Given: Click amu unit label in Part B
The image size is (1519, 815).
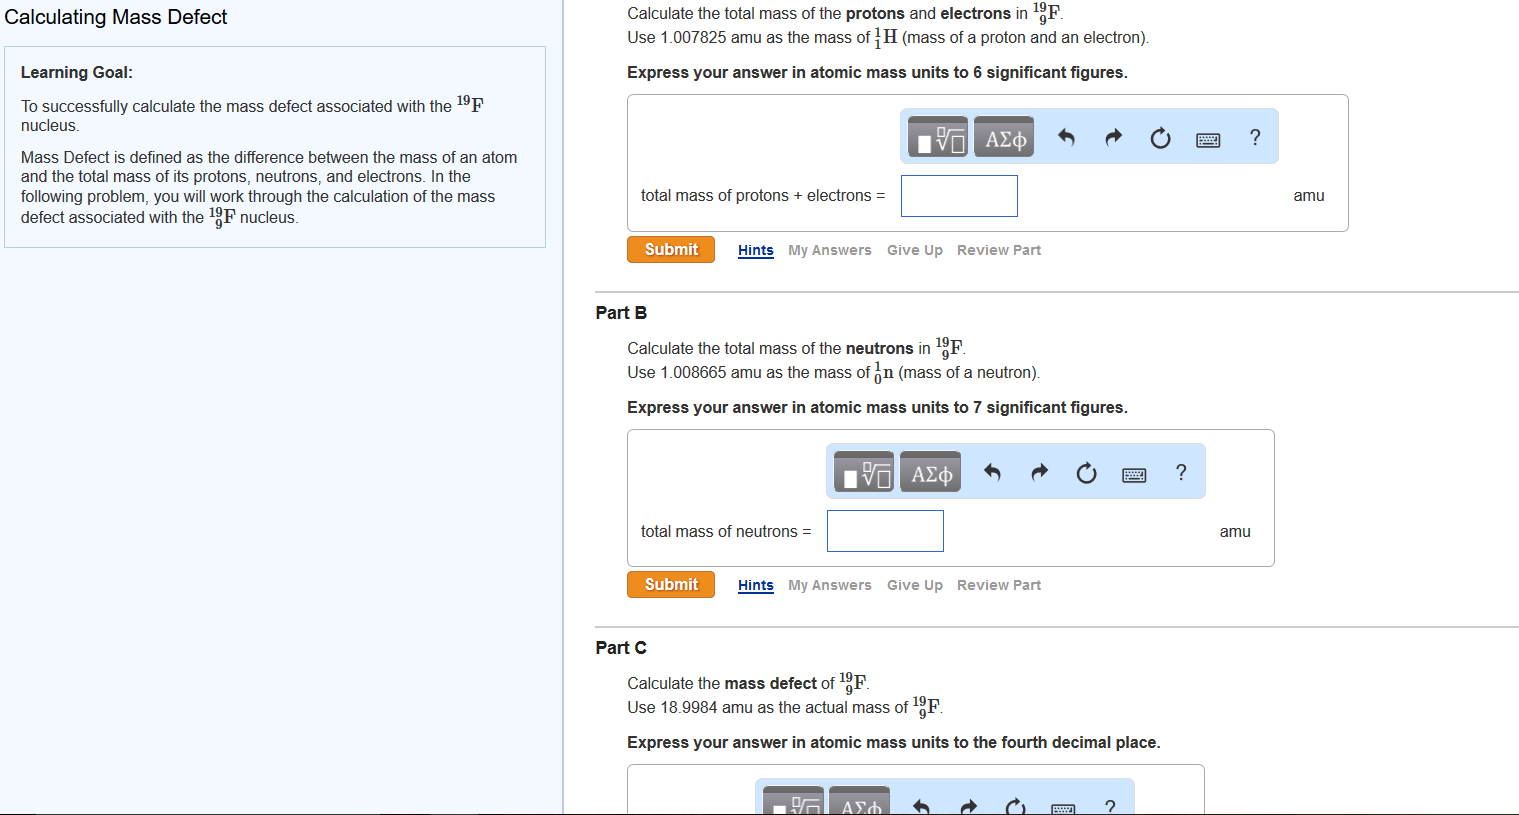Looking at the screenshot, I should click(x=1235, y=532).
